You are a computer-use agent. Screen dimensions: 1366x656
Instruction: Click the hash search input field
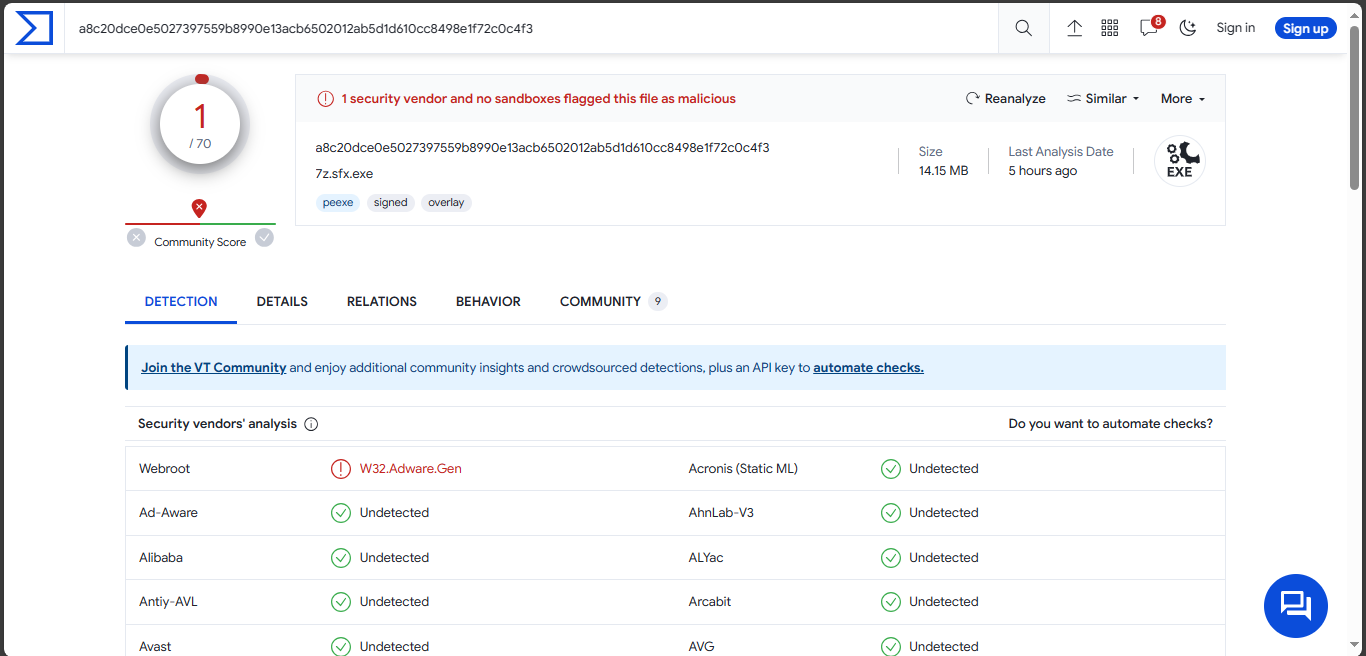point(530,28)
